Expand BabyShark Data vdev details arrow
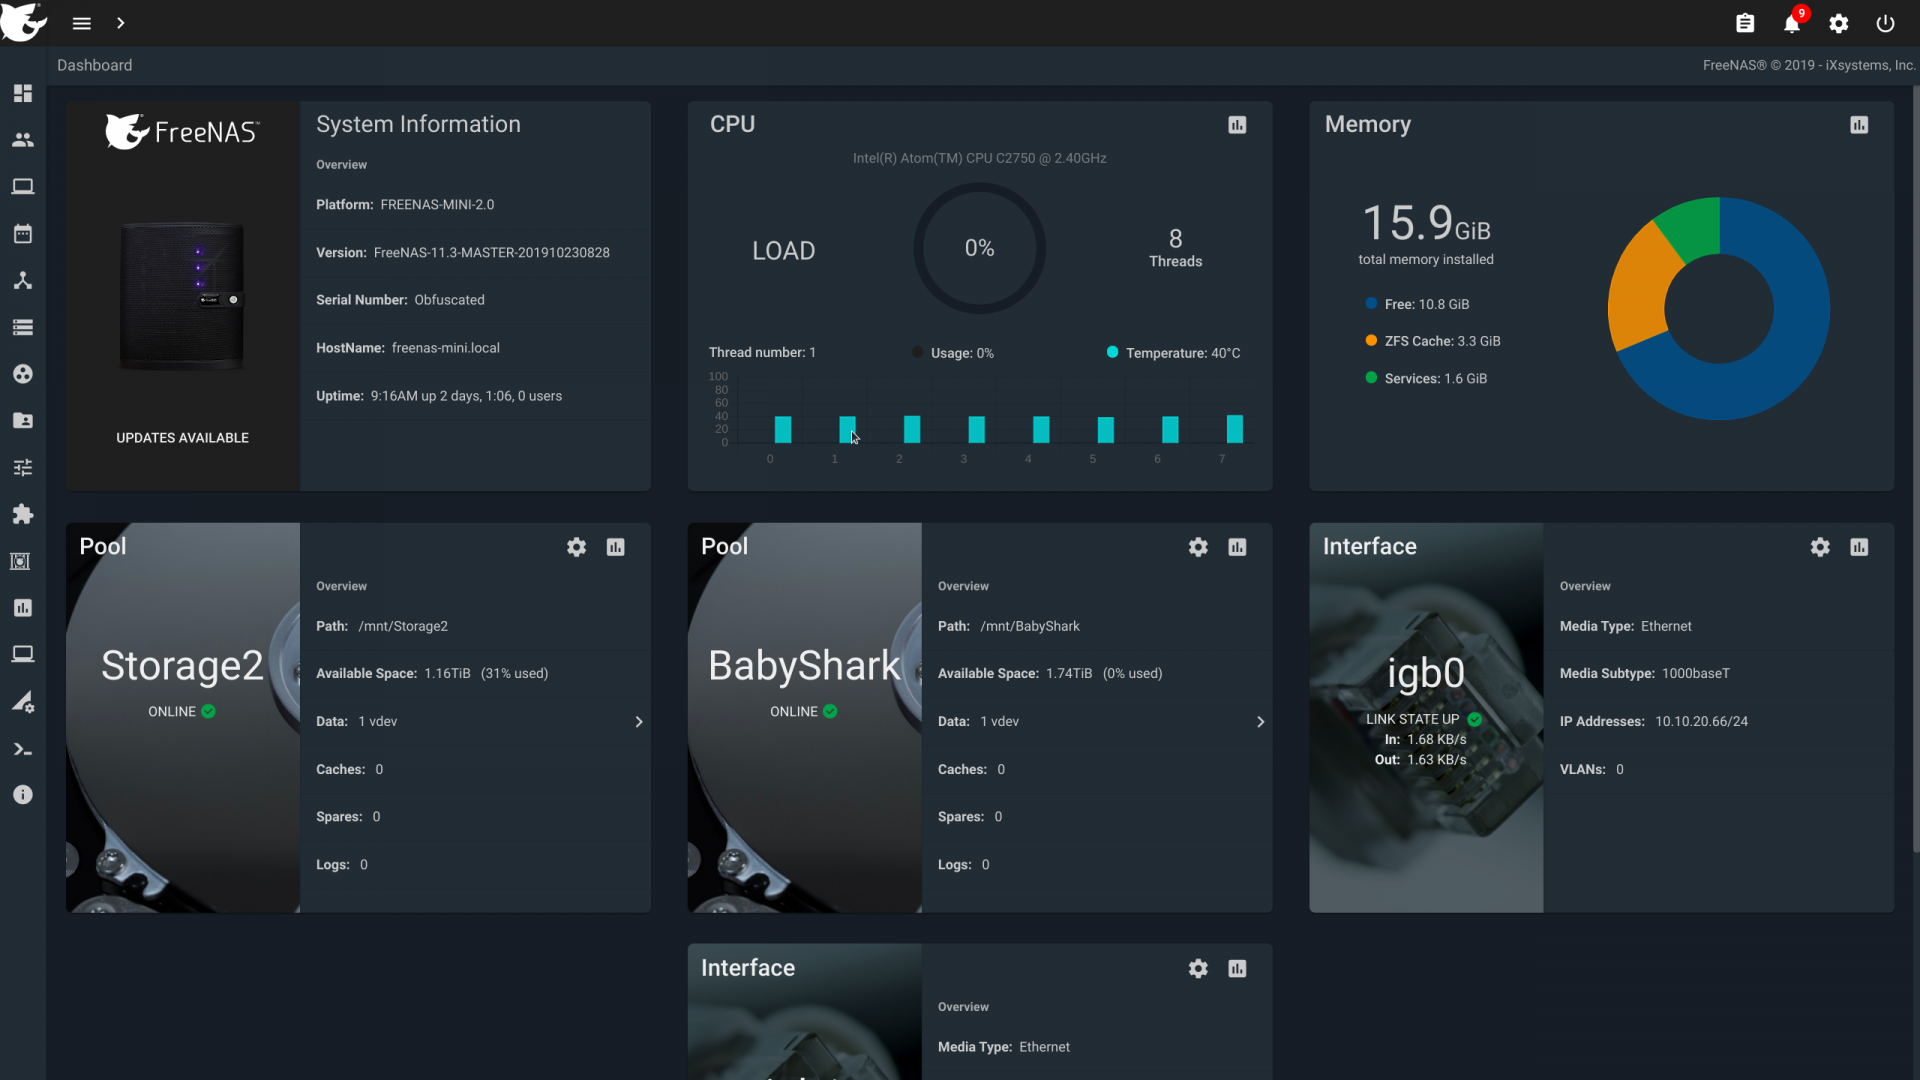Viewport: 1920px width, 1080px height. point(1261,722)
